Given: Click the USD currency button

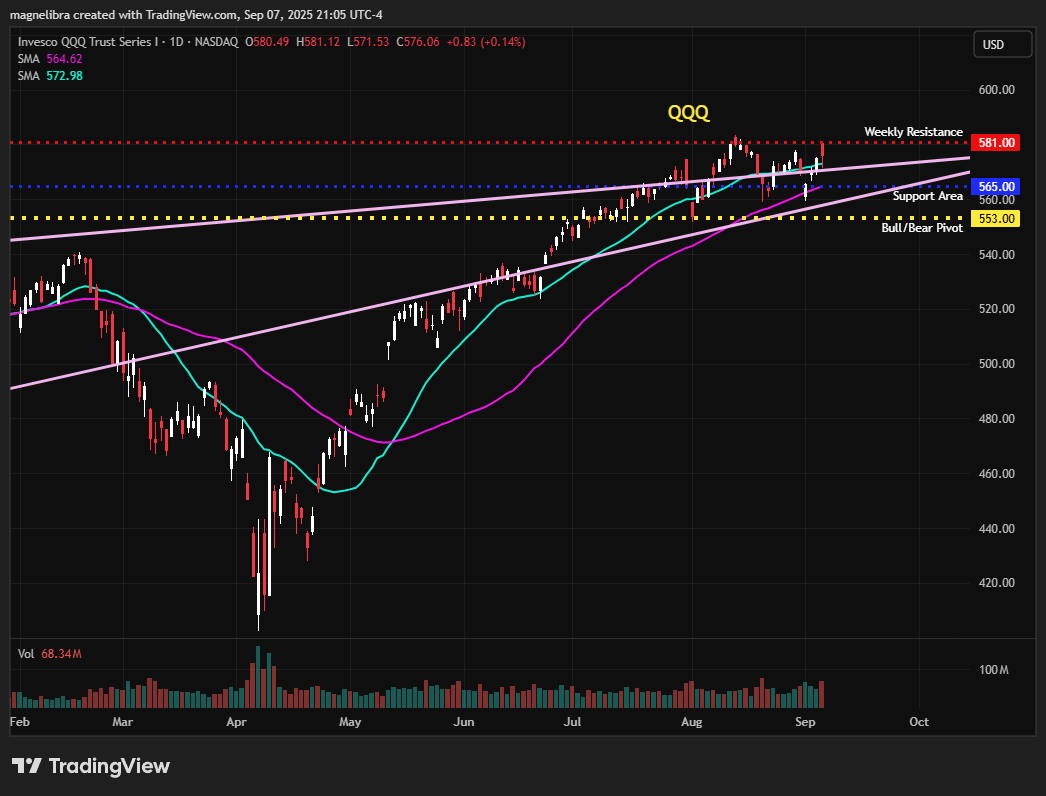Looking at the screenshot, I should click(x=1002, y=45).
